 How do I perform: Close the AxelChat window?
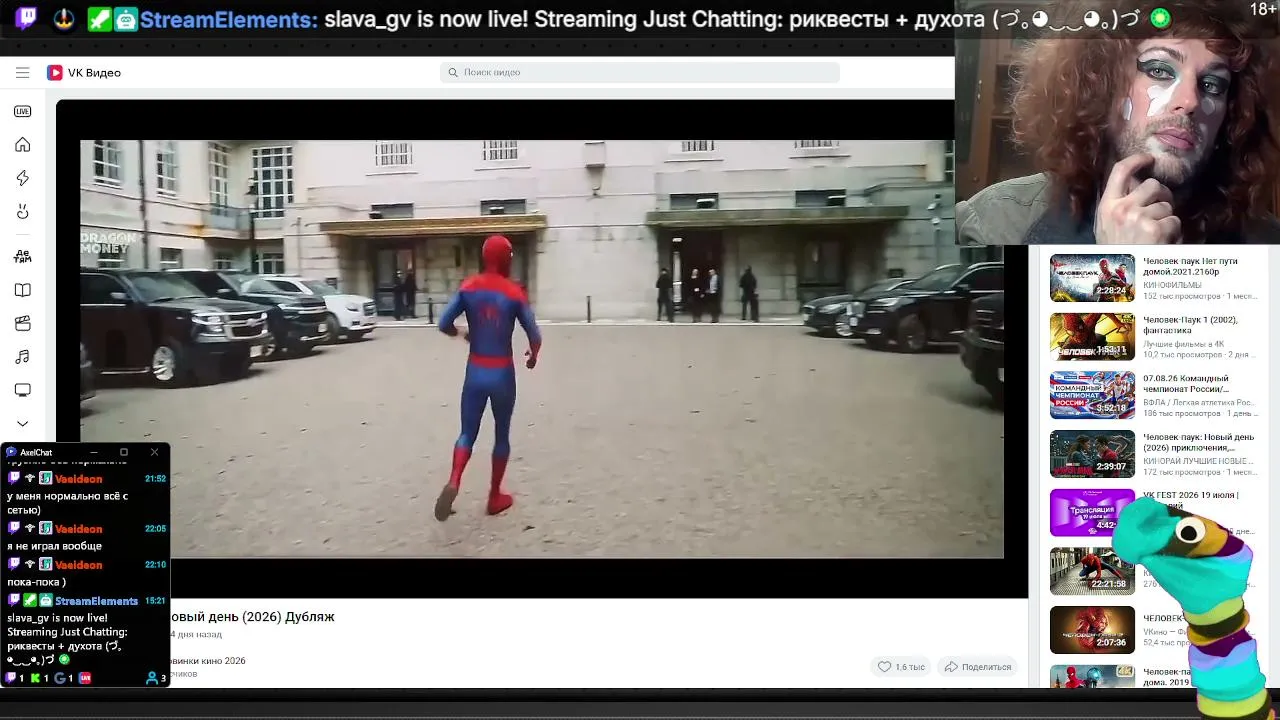click(154, 452)
